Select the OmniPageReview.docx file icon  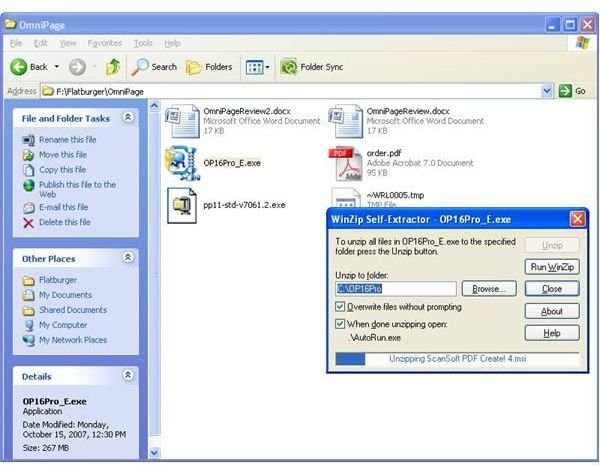[x=346, y=121]
